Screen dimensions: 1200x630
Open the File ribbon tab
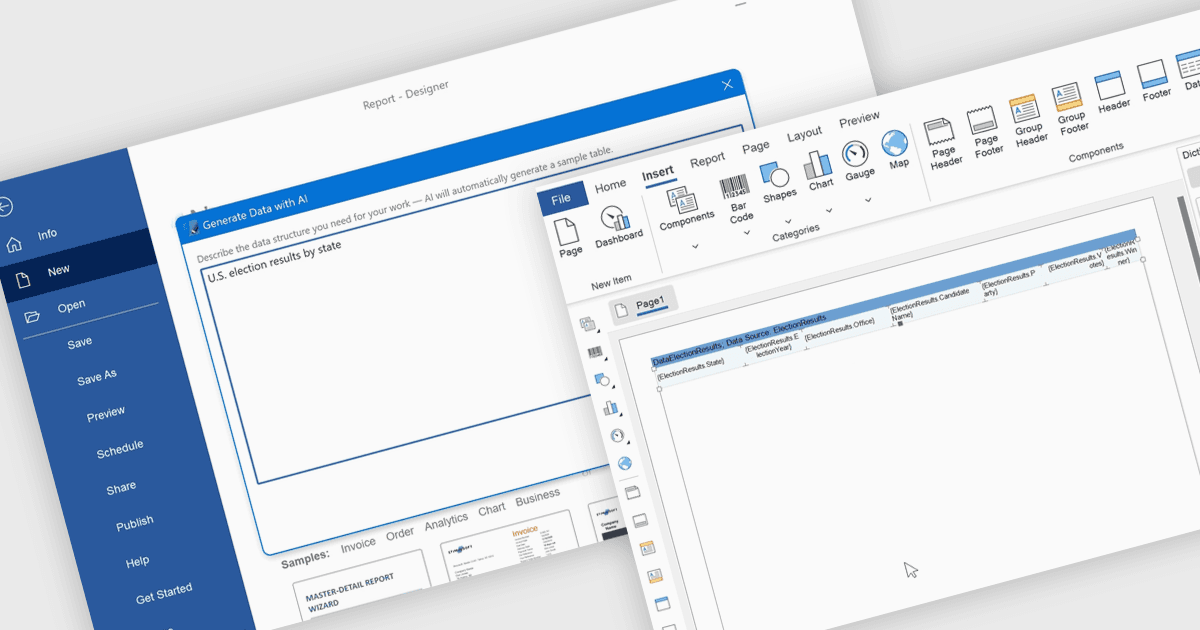tap(561, 198)
